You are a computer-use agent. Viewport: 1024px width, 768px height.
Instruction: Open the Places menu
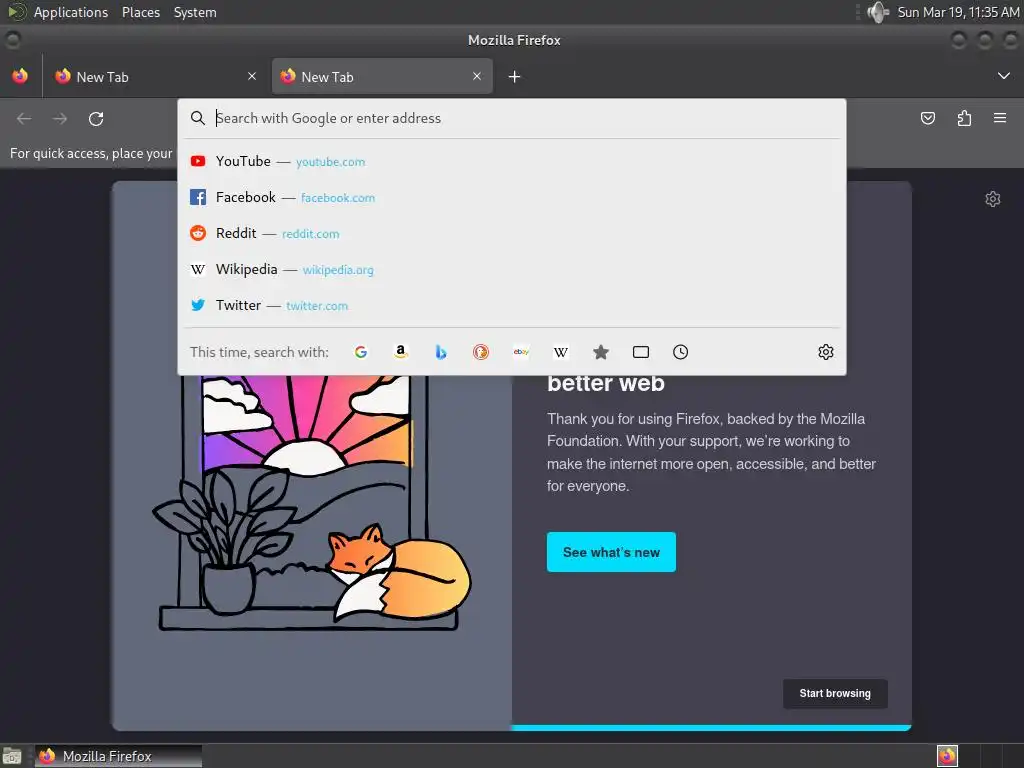(x=141, y=12)
